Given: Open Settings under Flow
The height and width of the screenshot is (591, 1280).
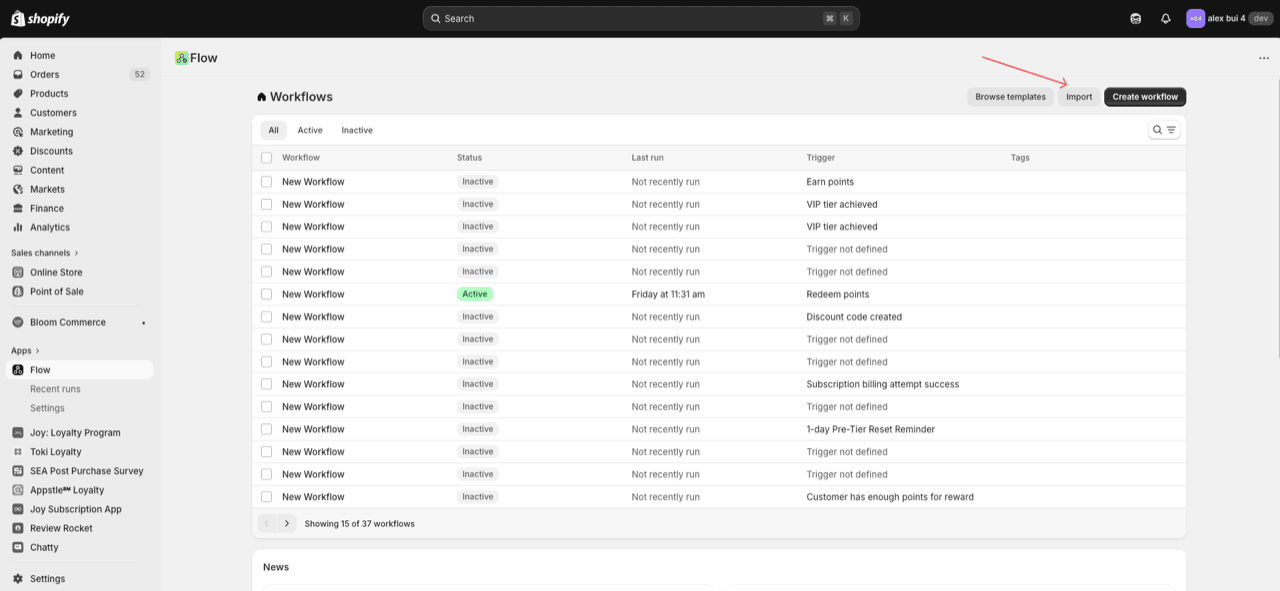Looking at the screenshot, I should click(47, 408).
